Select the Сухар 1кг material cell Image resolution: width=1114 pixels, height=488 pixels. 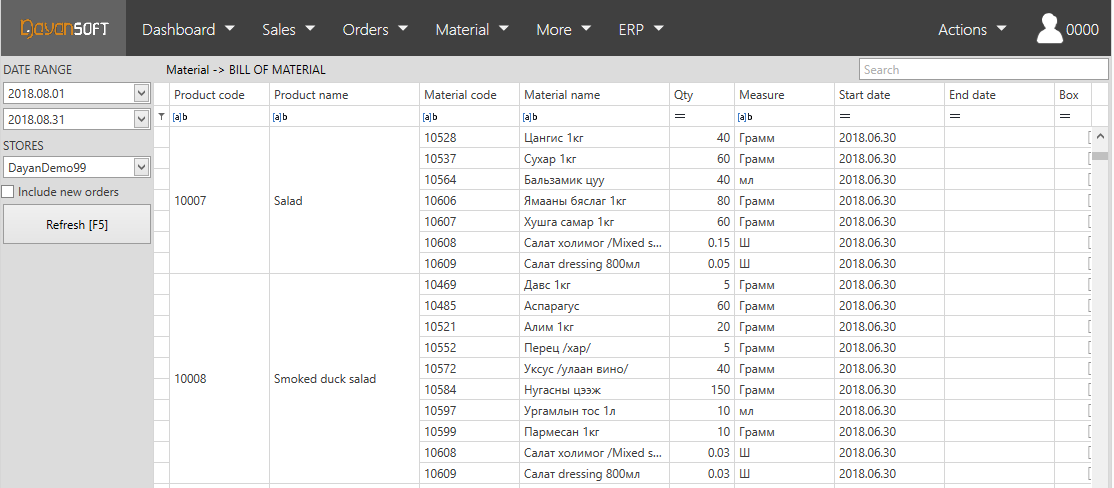click(595, 158)
